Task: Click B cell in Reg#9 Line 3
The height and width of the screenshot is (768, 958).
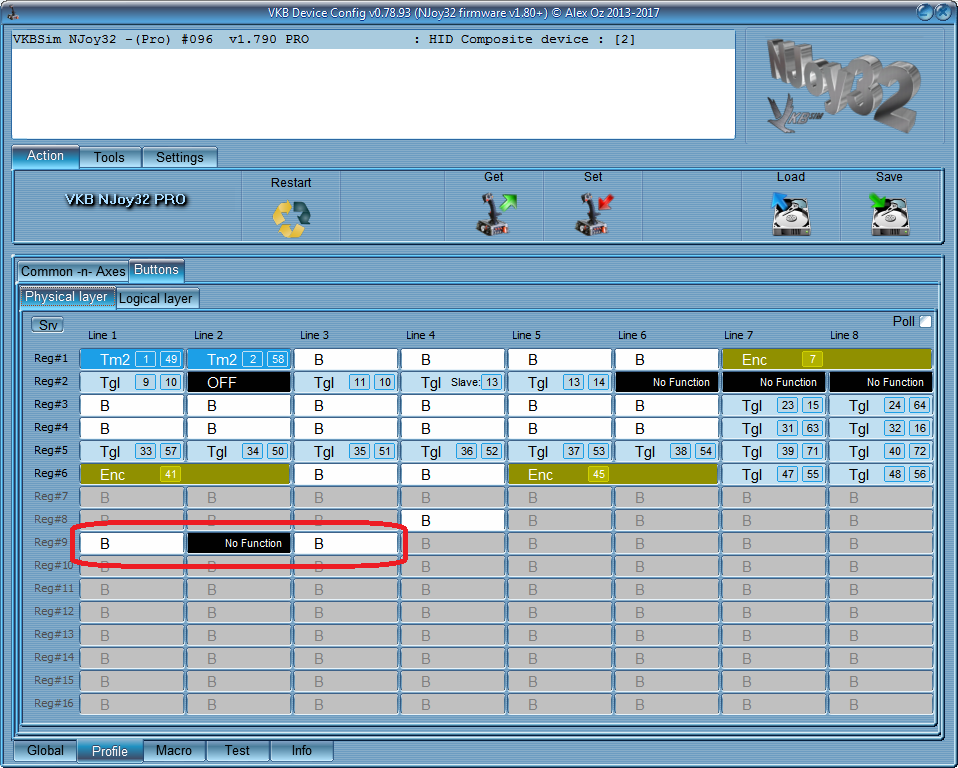Action: [346, 543]
